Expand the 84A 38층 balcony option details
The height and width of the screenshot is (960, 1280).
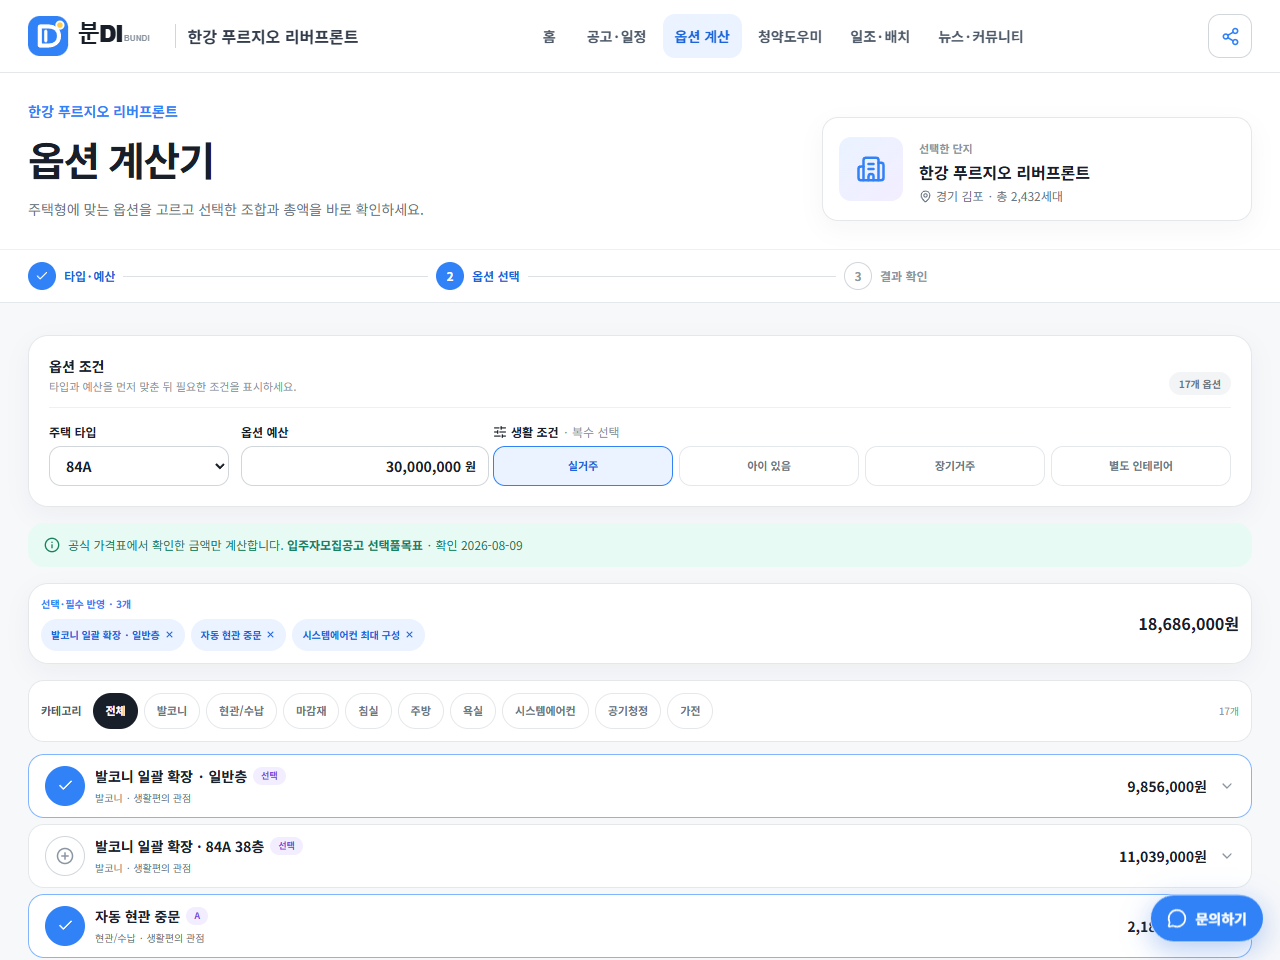tap(1227, 856)
